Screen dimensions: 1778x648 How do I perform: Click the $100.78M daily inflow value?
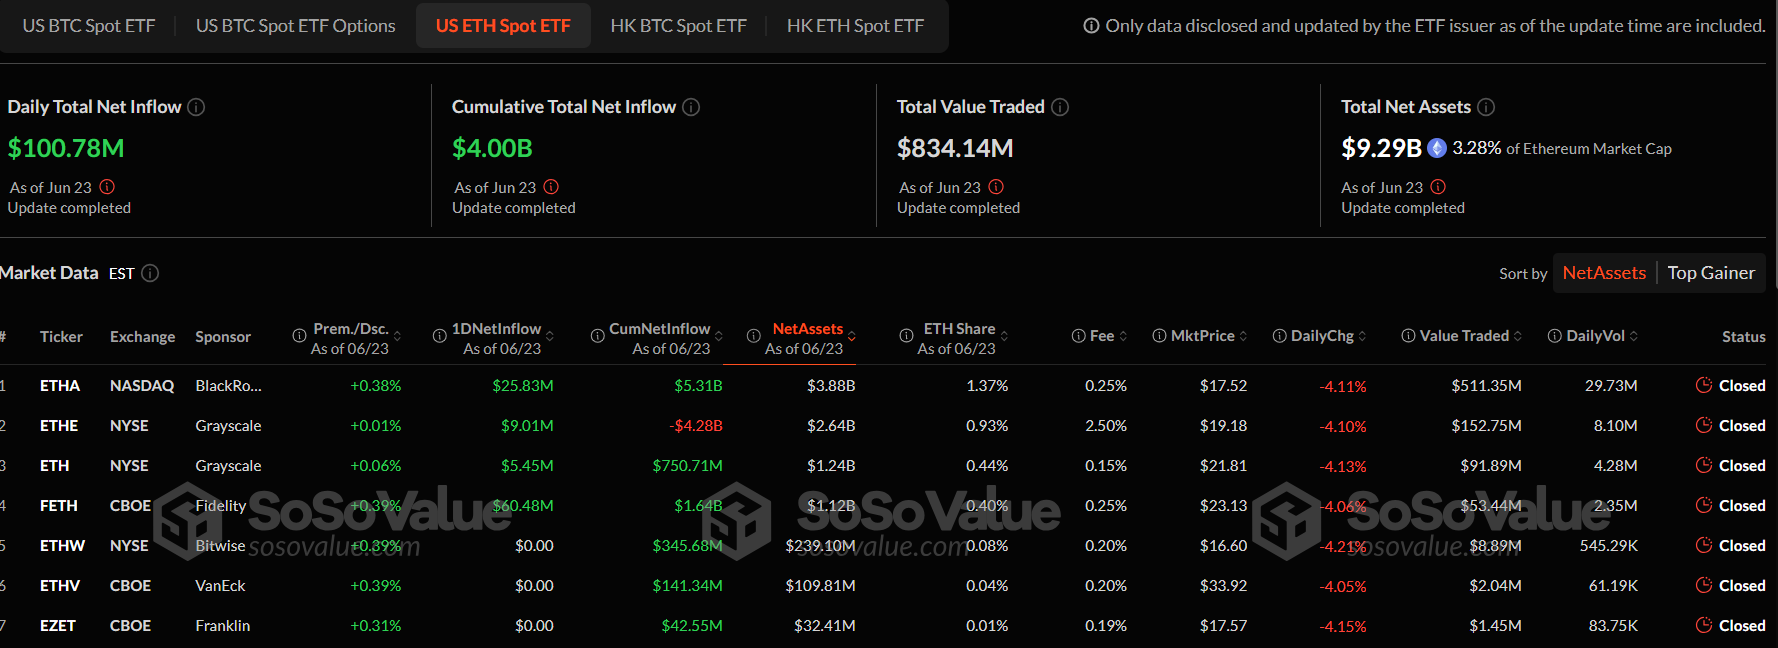[66, 148]
